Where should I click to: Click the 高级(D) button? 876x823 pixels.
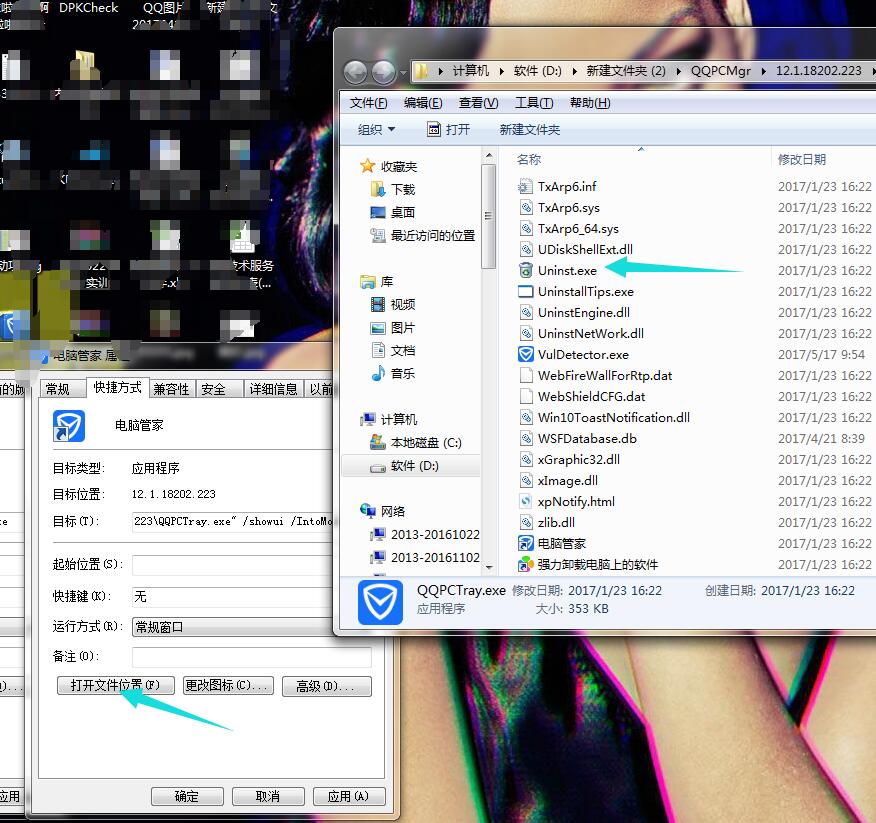pos(326,686)
